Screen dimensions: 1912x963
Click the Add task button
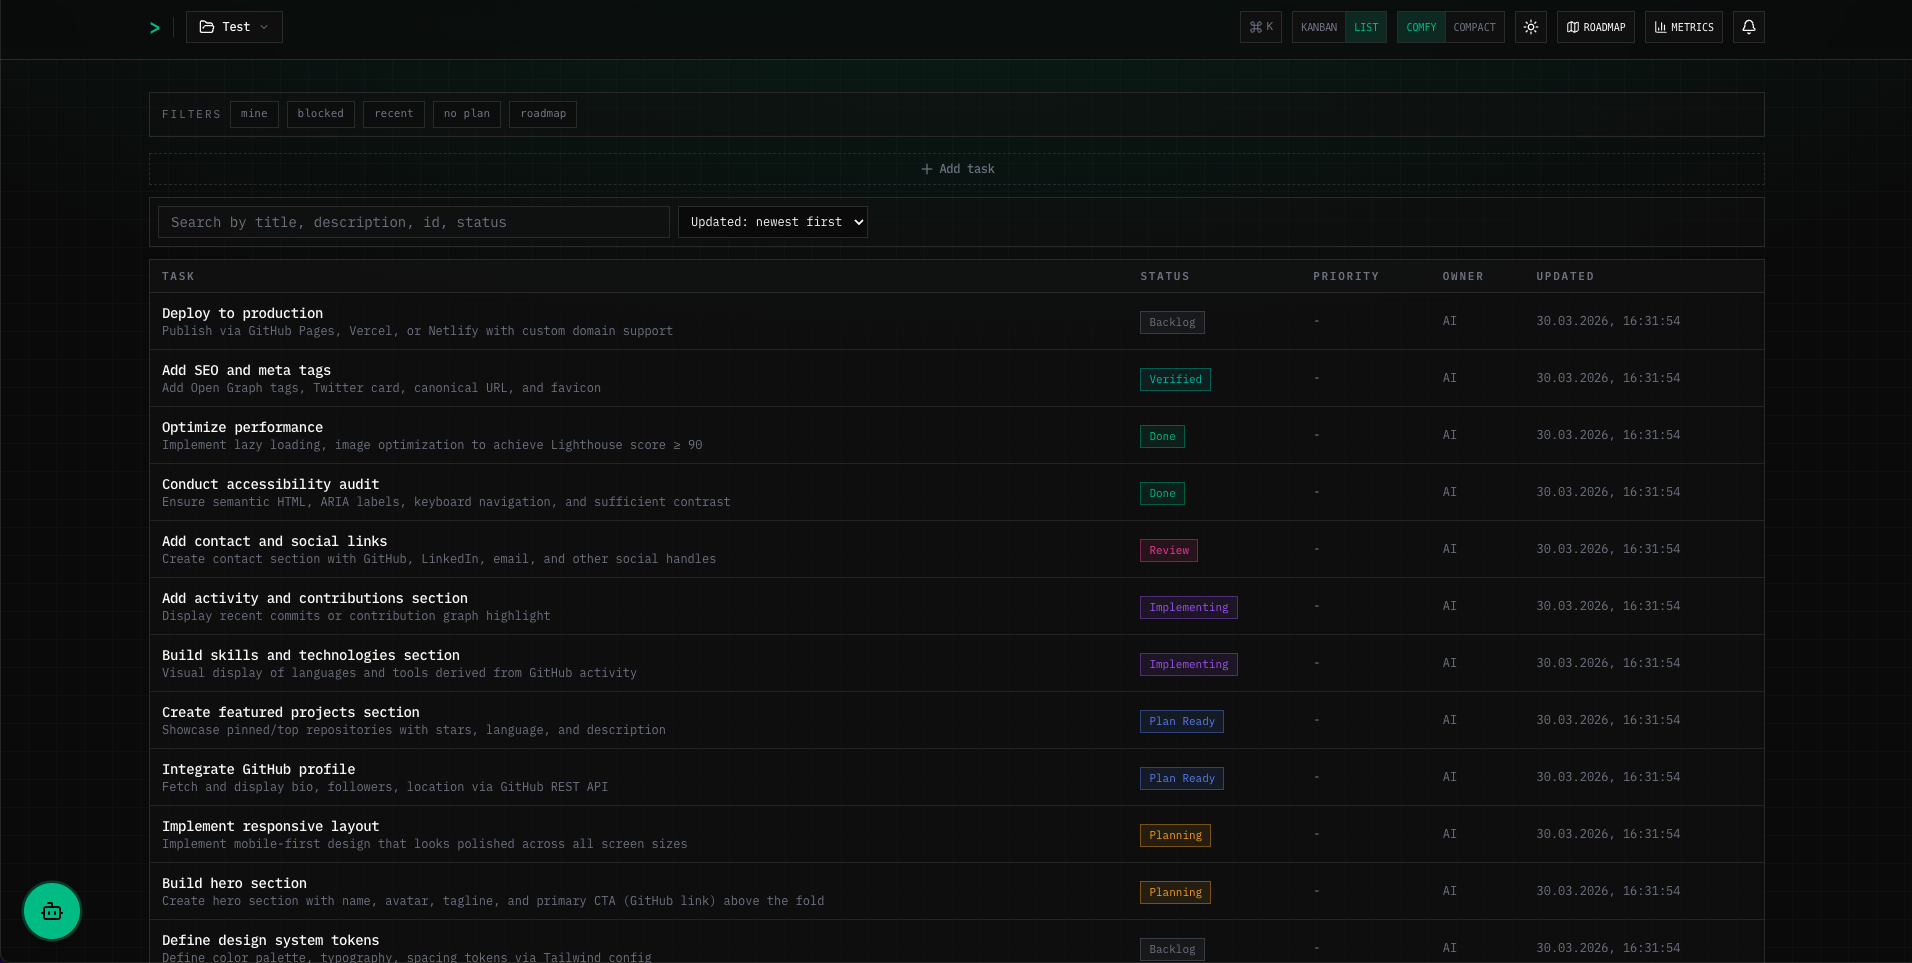coord(957,169)
